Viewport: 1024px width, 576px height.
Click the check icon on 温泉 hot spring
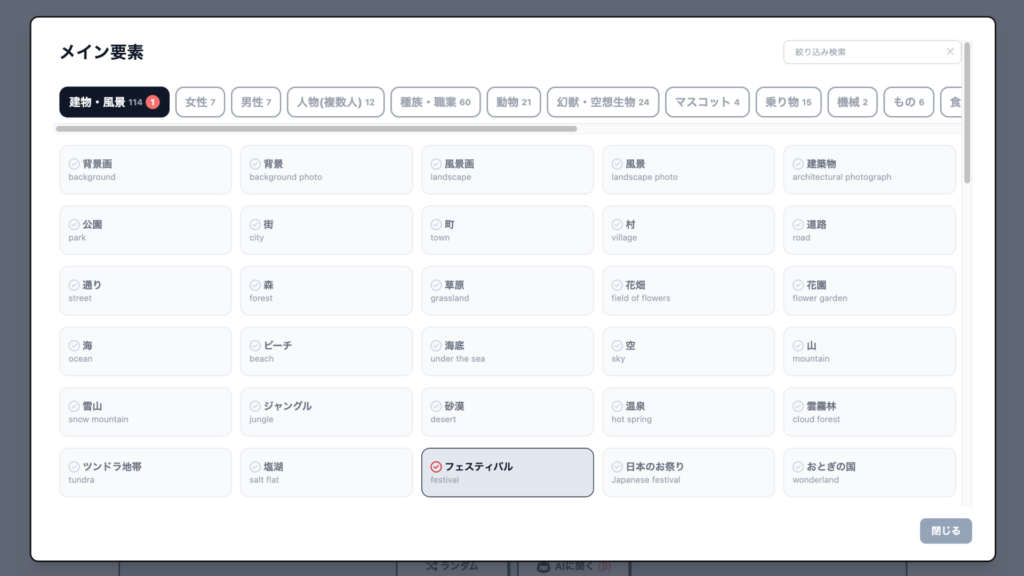click(x=615, y=405)
